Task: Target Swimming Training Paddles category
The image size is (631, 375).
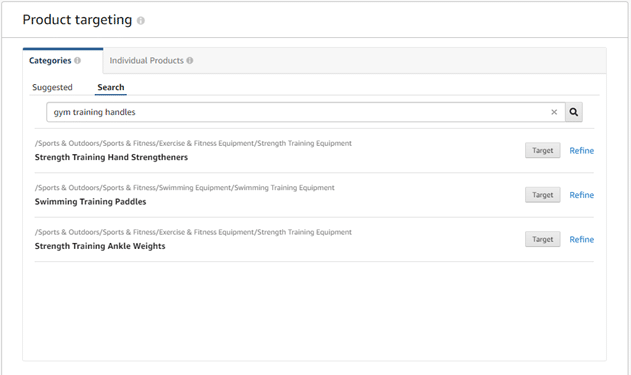Action: click(x=542, y=195)
